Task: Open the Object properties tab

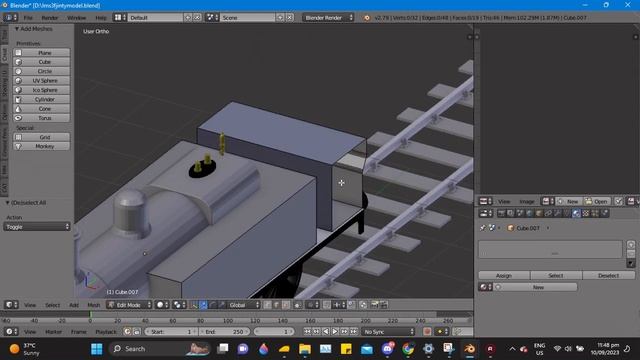Action: pos(539,213)
